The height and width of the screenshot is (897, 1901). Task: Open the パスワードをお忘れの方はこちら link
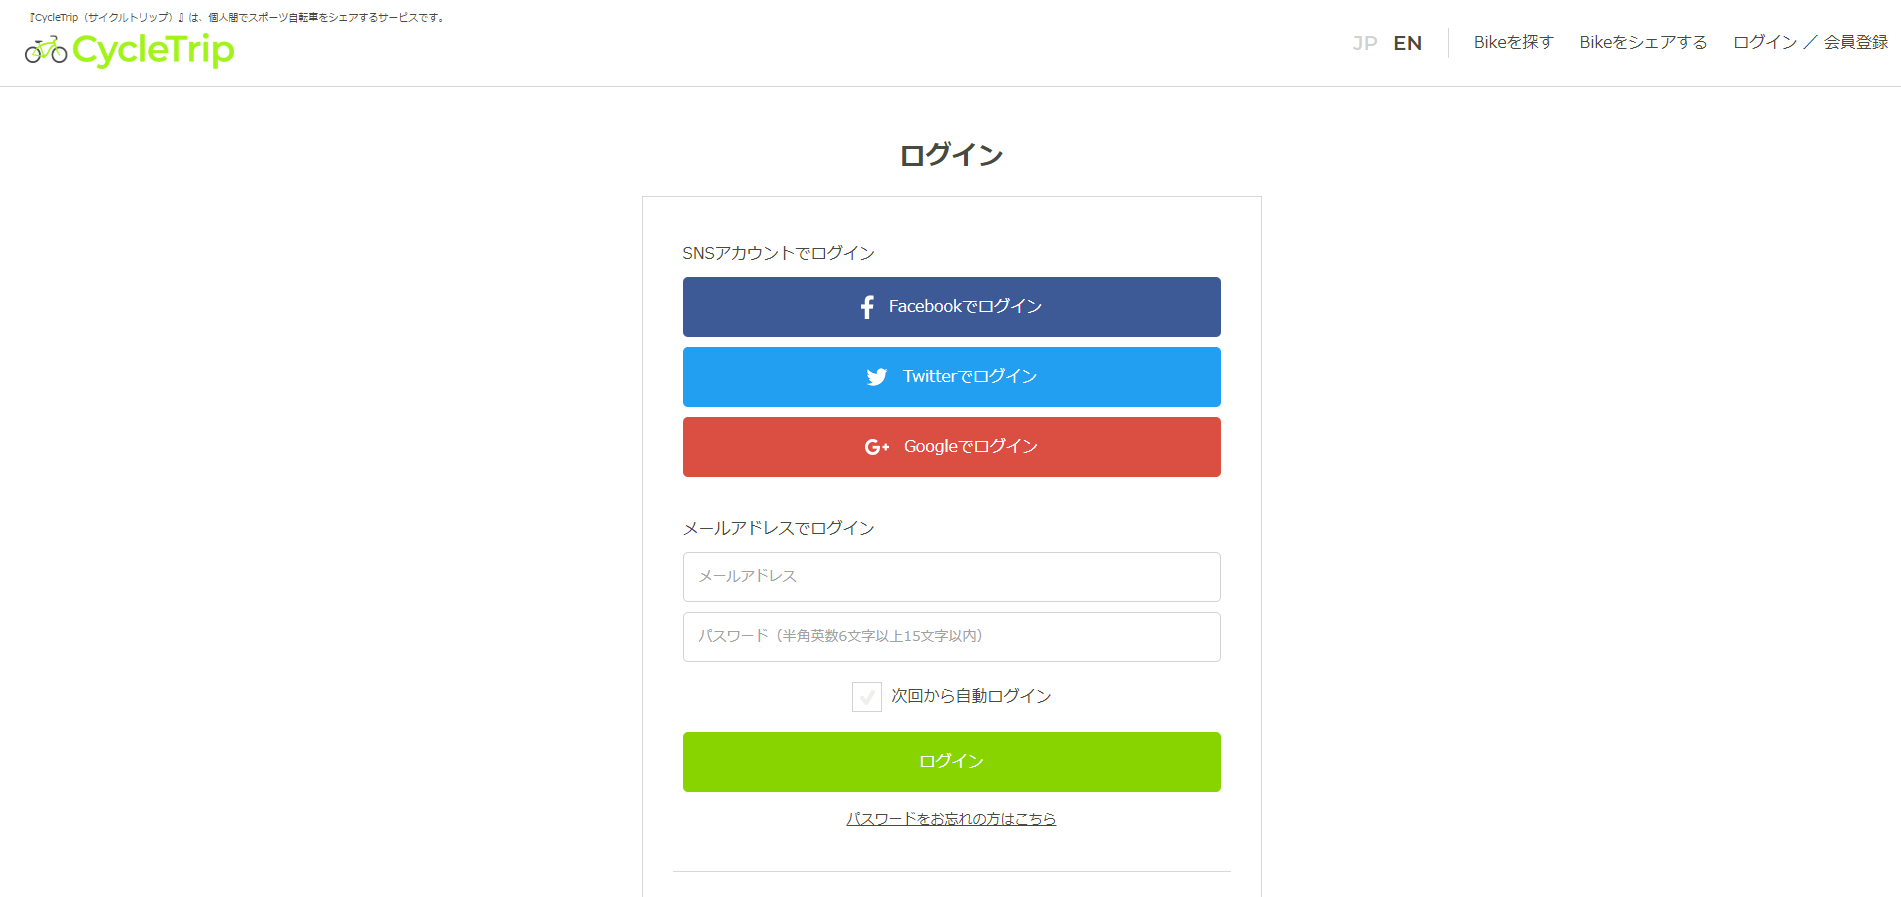(x=951, y=819)
